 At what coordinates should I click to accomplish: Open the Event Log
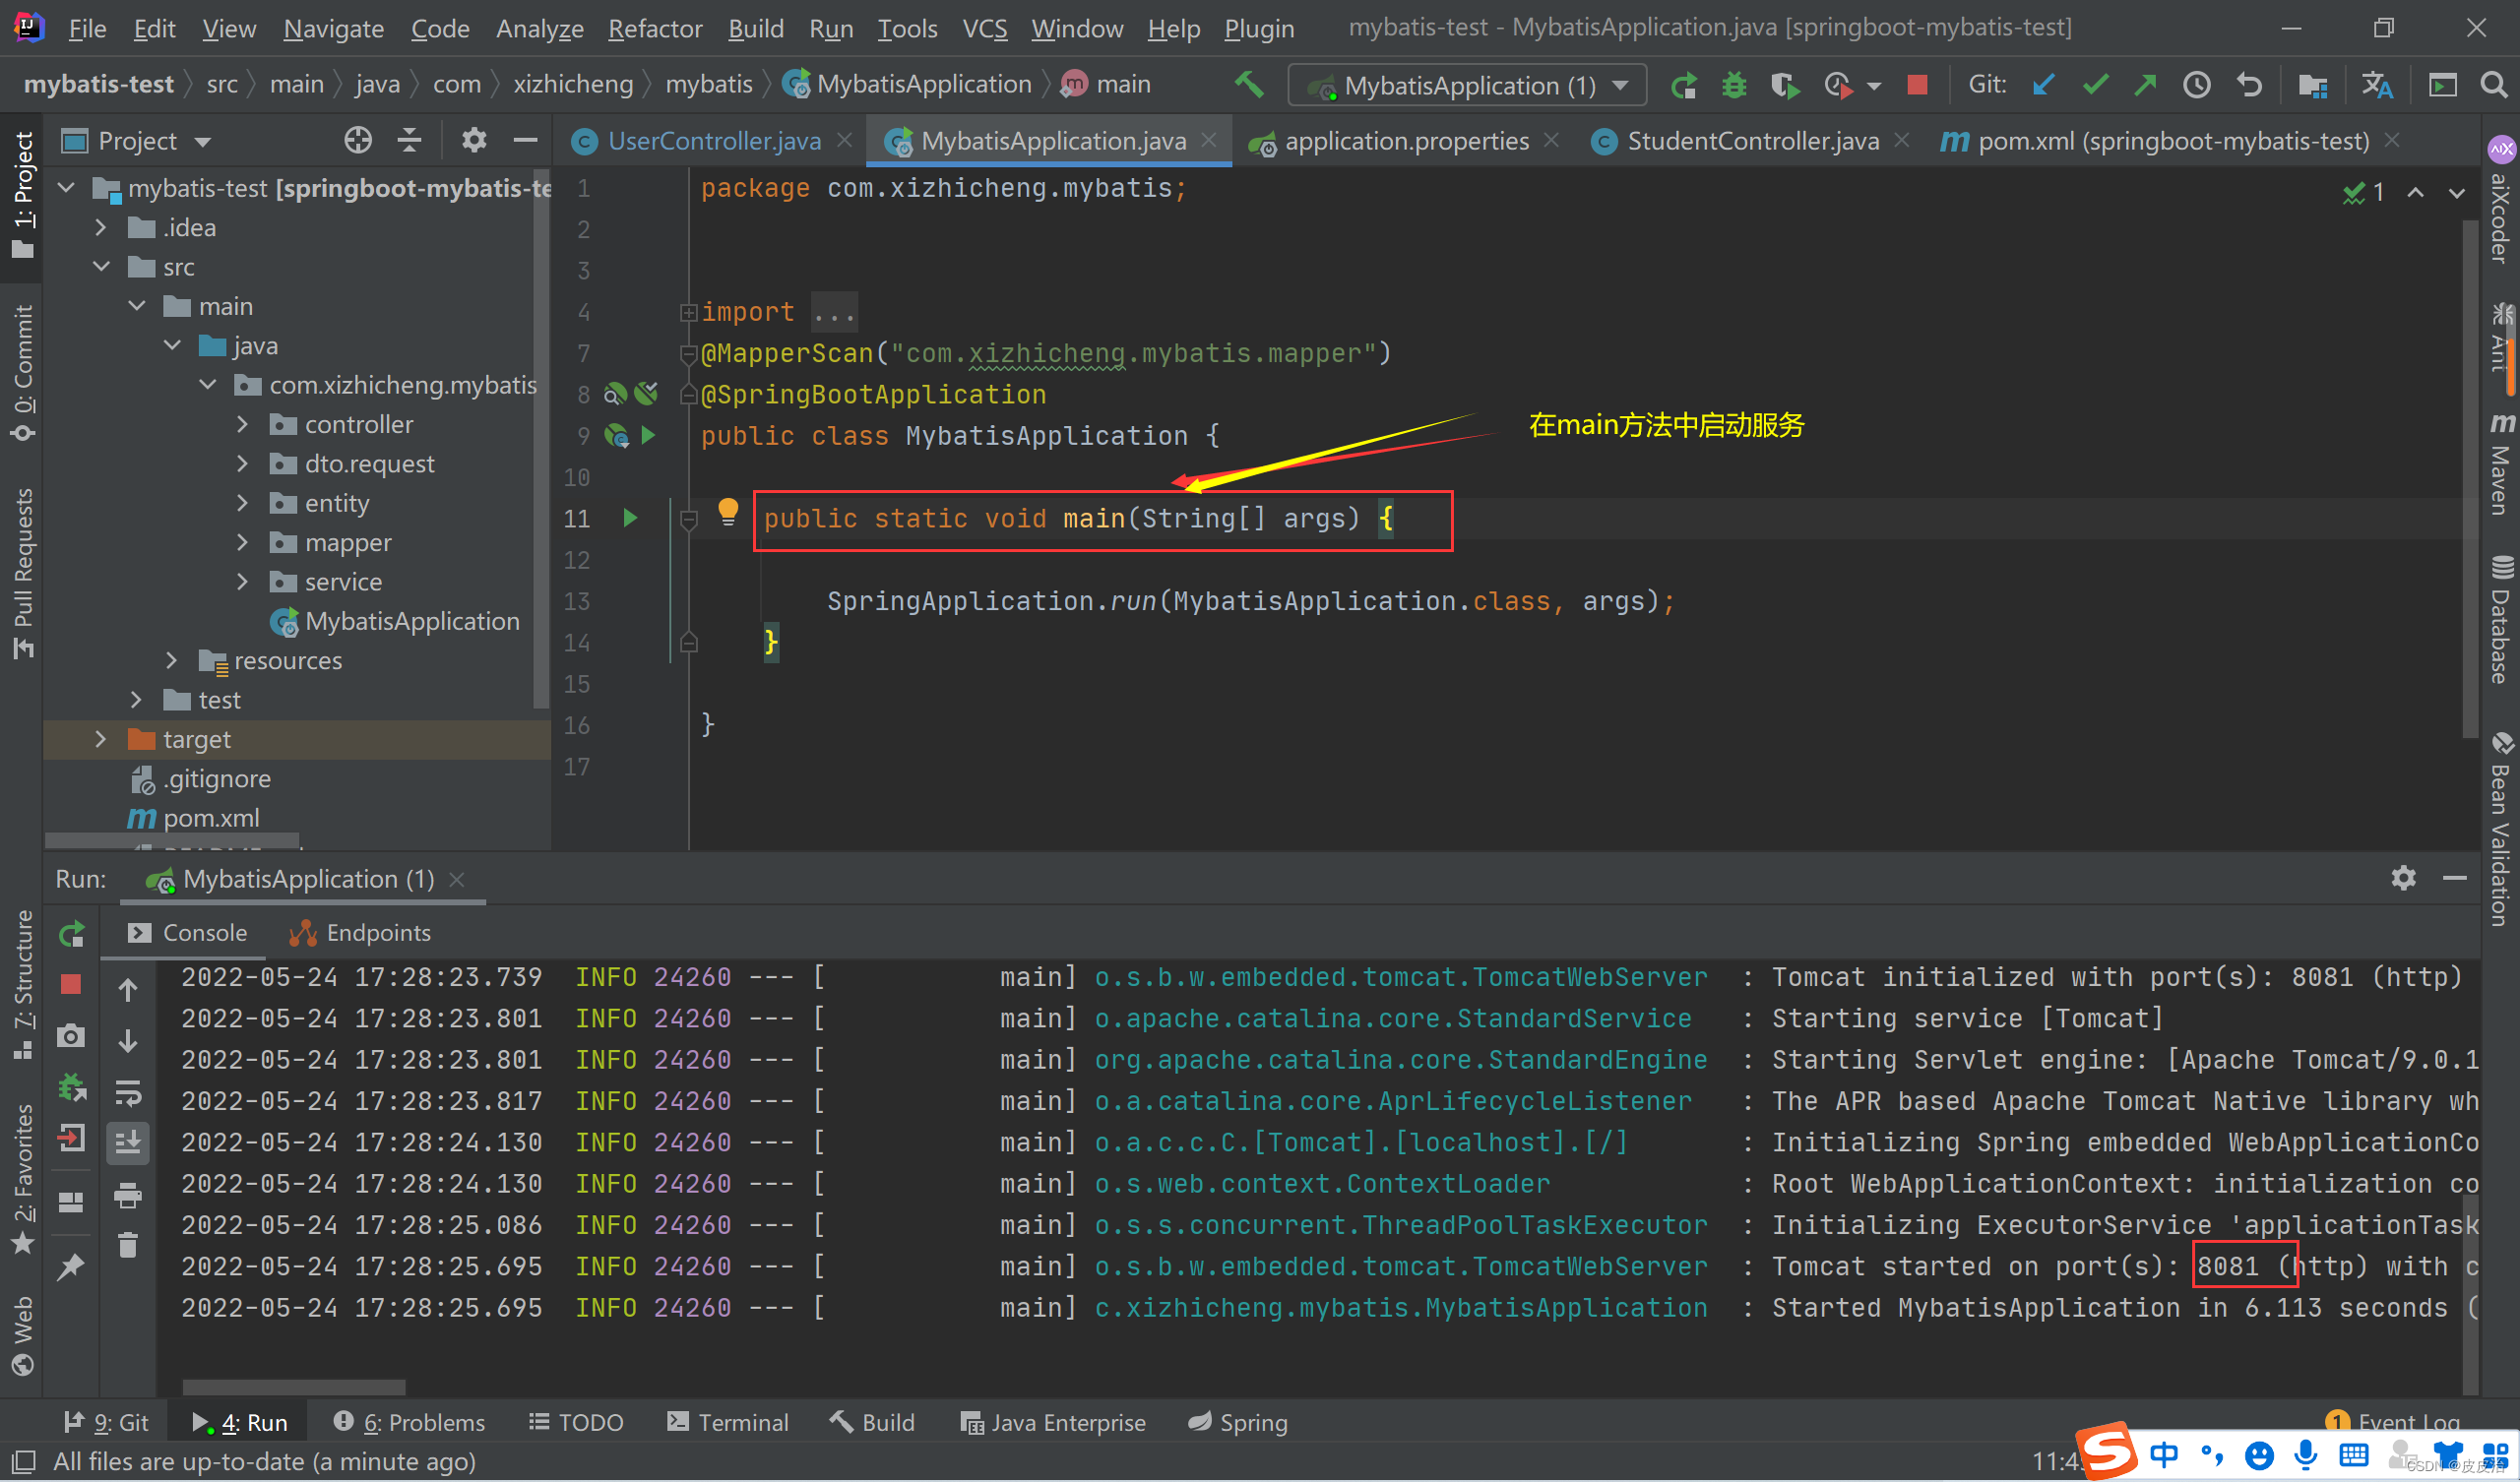[2392, 1422]
